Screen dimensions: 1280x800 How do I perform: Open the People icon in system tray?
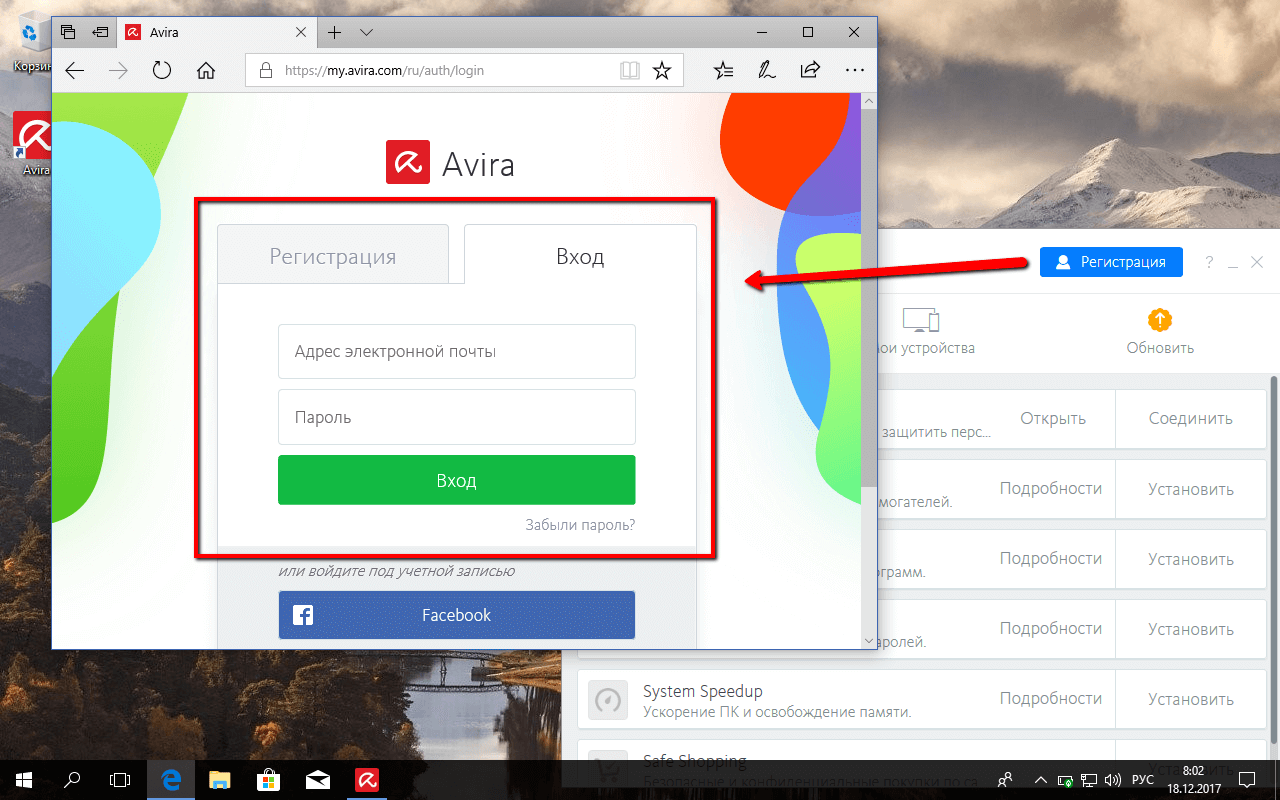1005,779
